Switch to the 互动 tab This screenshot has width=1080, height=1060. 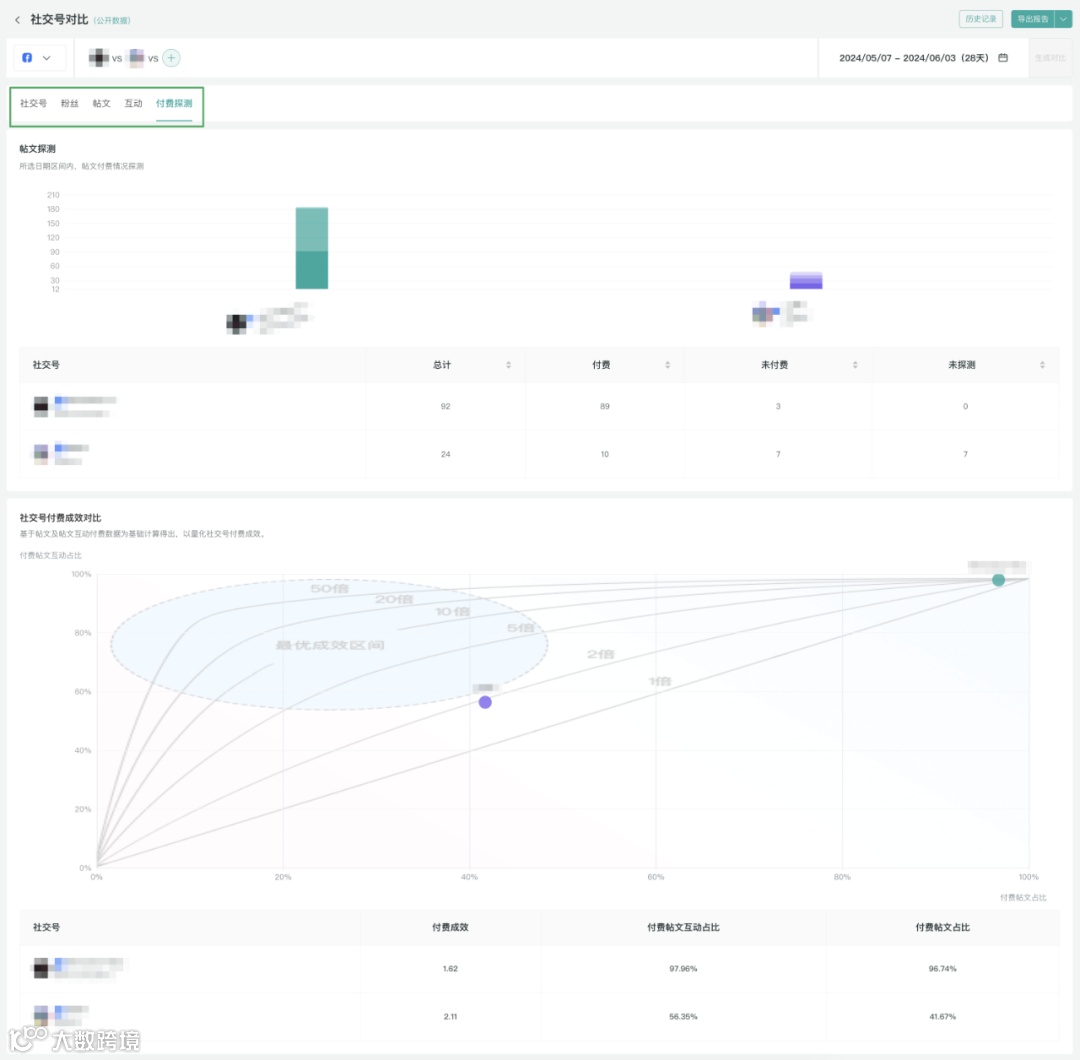(133, 103)
